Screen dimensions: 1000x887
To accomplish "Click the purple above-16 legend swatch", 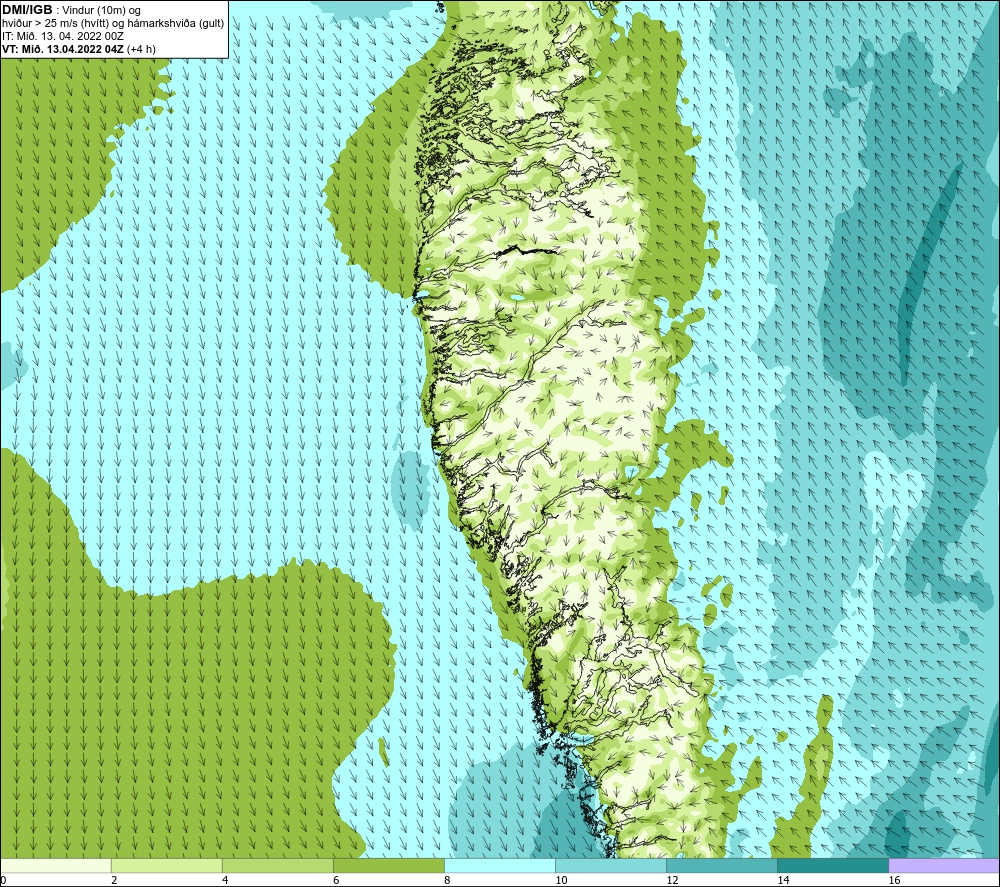I will [943, 866].
